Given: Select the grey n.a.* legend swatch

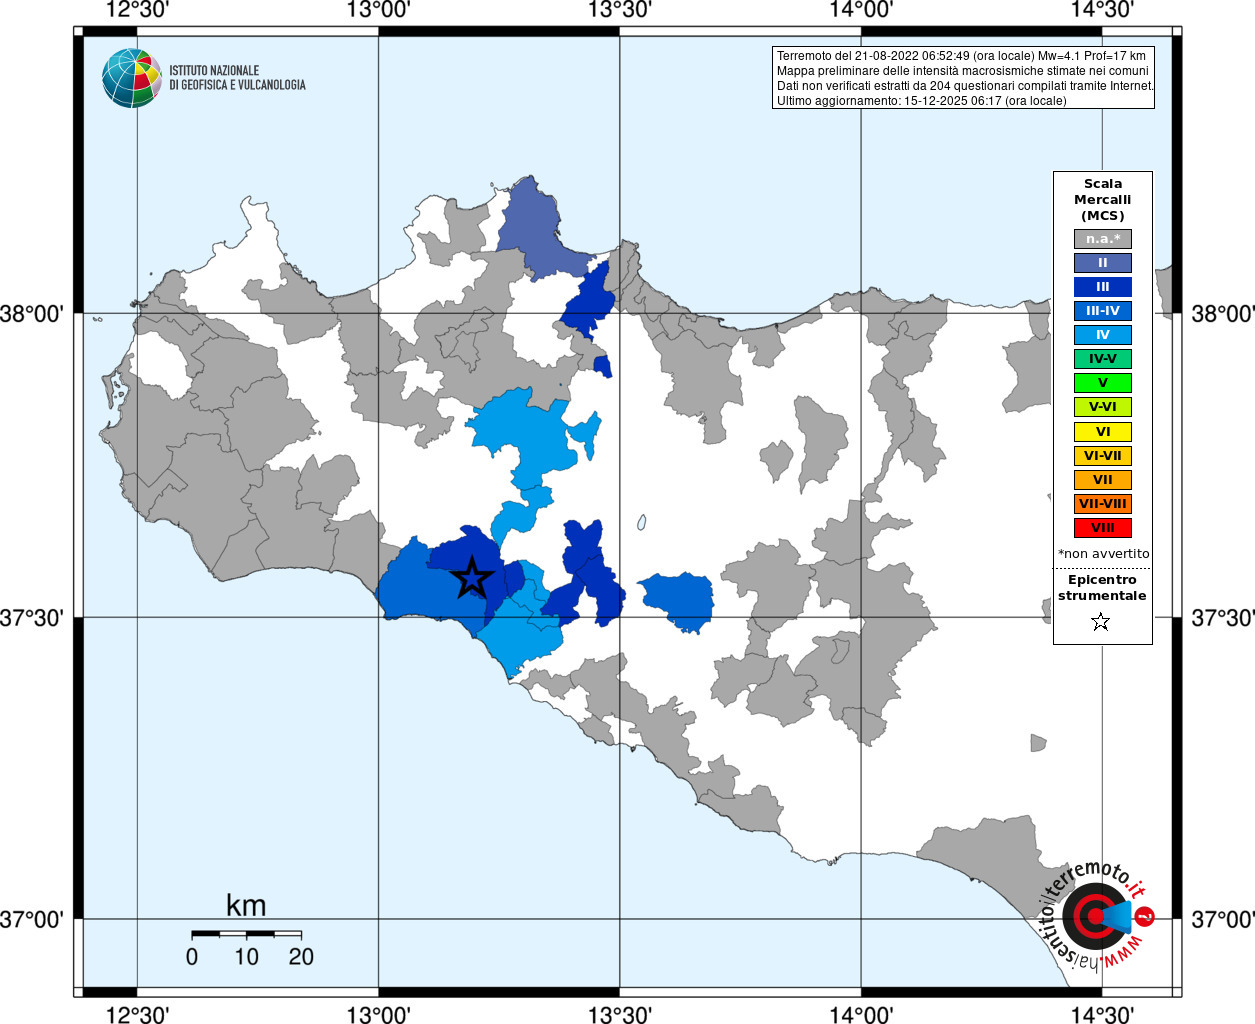Looking at the screenshot, I should pyautogui.click(x=1103, y=239).
